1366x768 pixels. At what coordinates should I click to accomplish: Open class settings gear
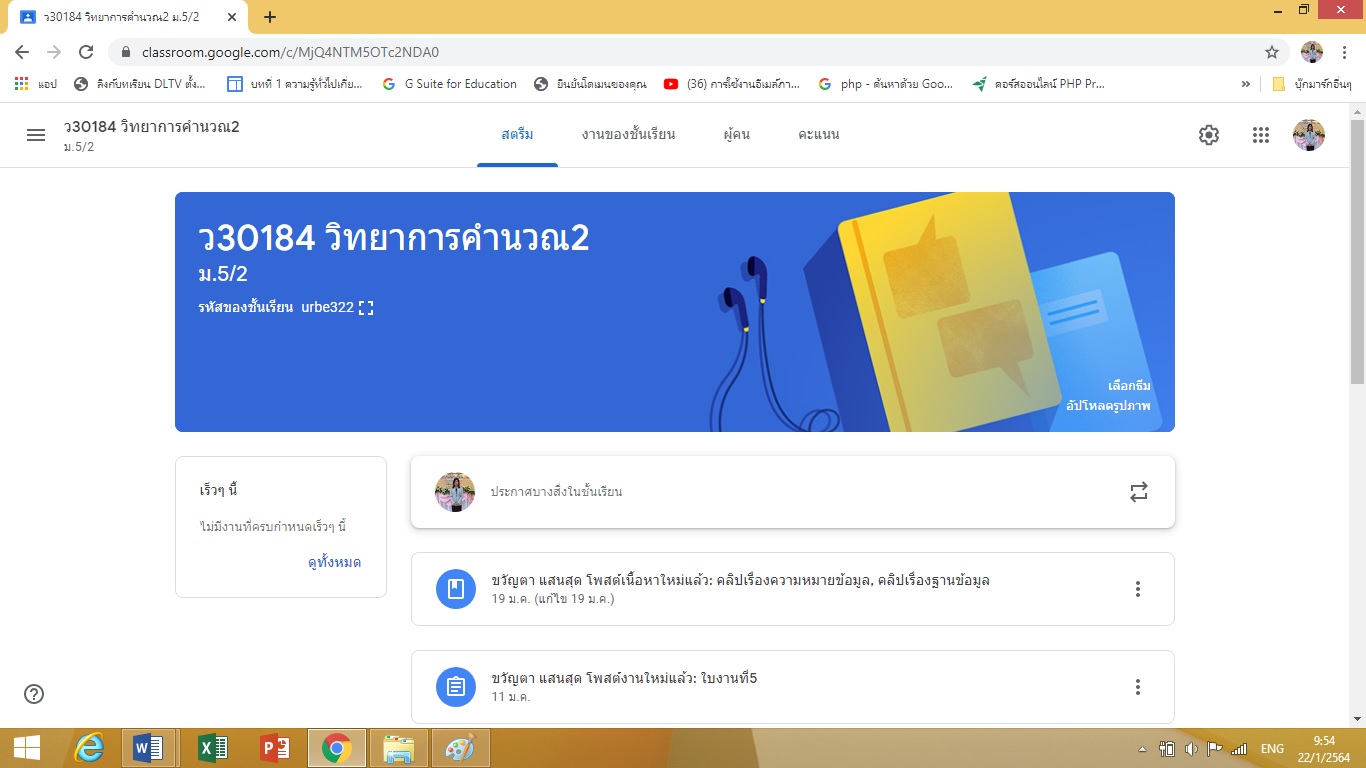click(1209, 135)
